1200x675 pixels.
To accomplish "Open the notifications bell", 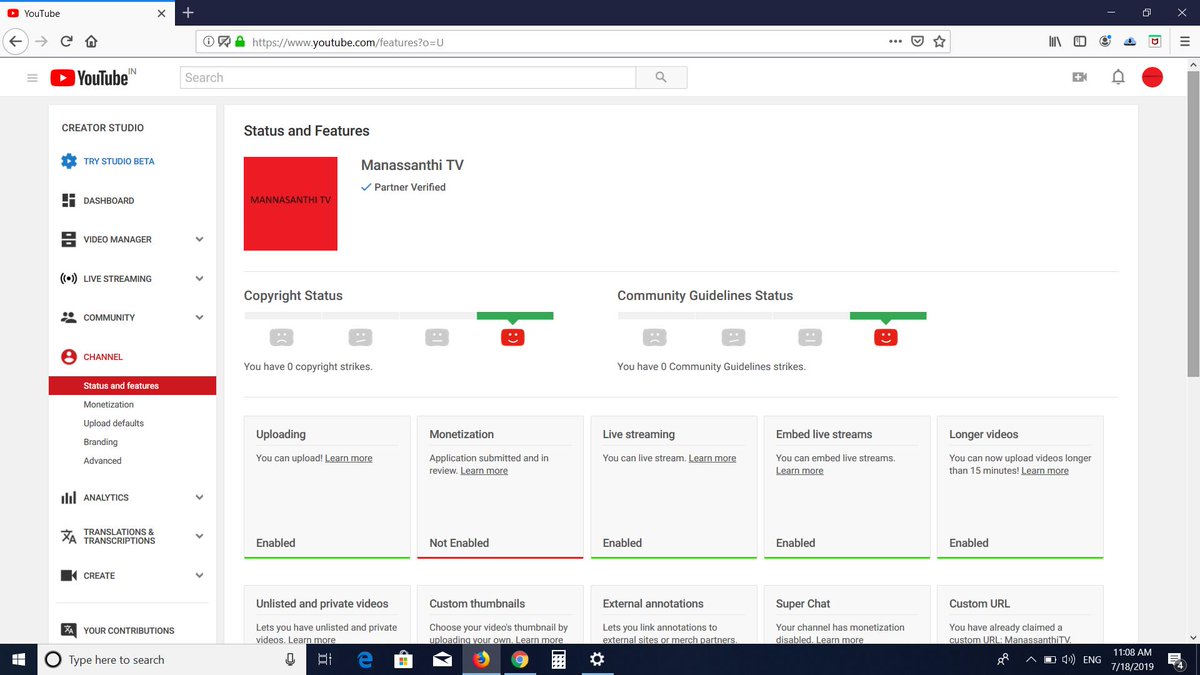I will (x=1118, y=77).
